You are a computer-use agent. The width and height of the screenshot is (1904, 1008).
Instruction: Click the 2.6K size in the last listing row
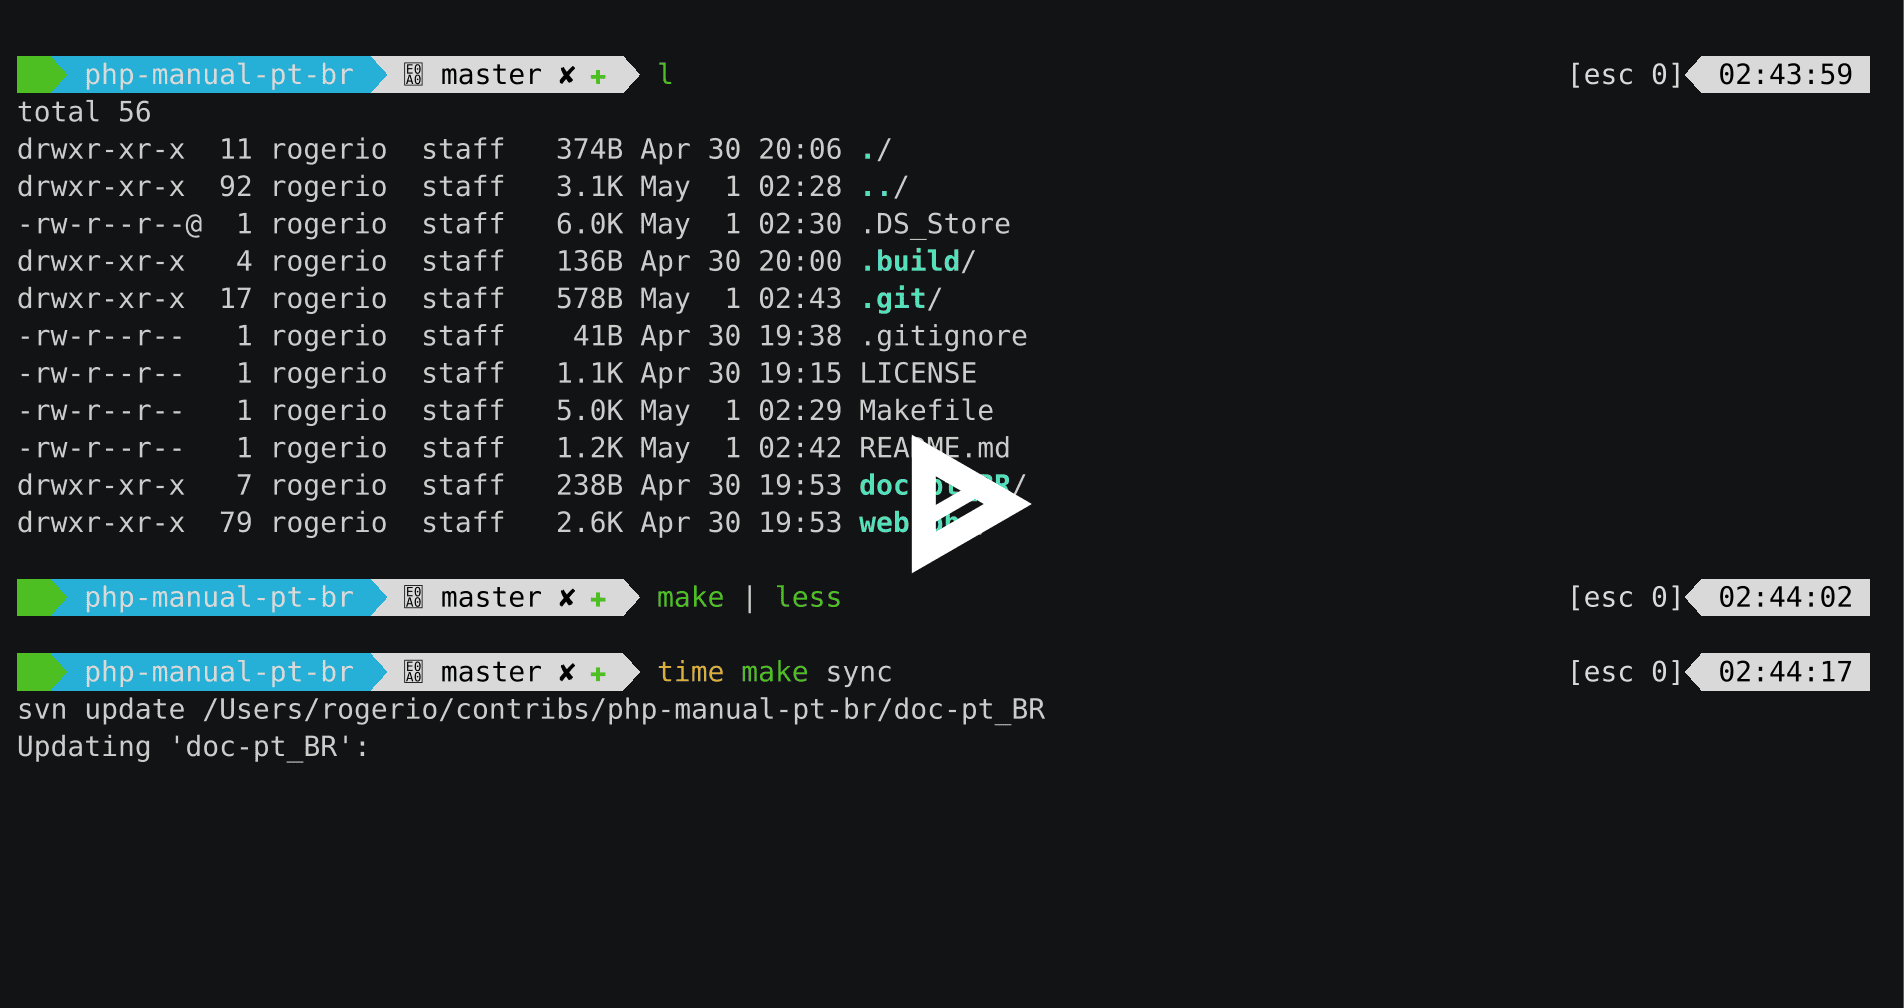tap(590, 523)
